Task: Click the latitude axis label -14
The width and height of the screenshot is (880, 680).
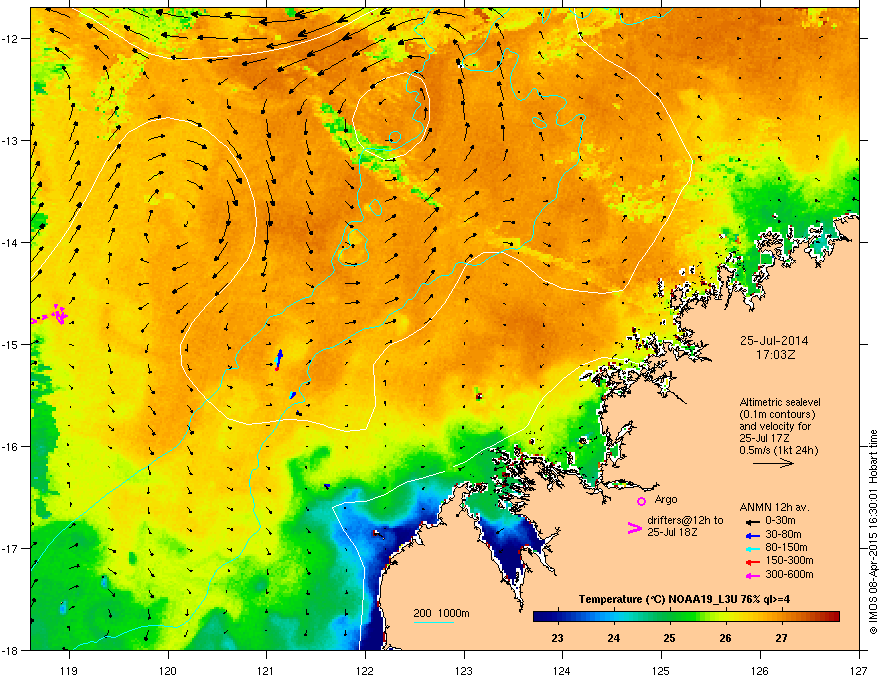Action: [x=11, y=242]
